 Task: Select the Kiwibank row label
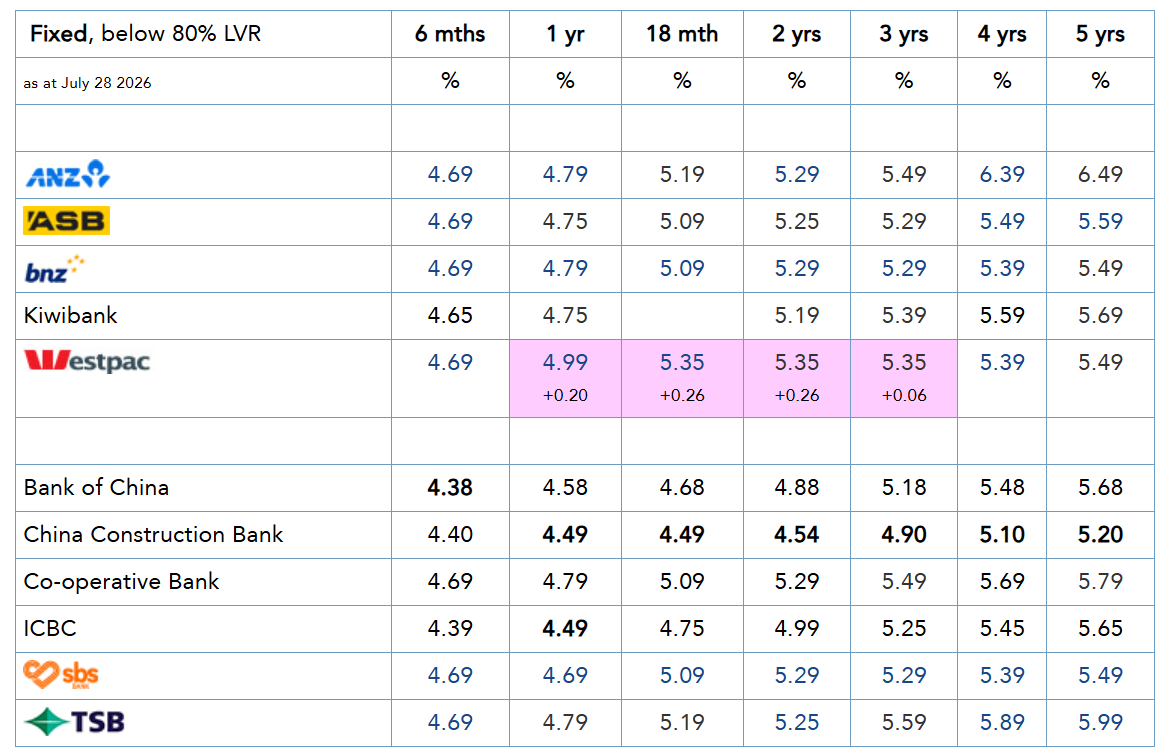click(71, 315)
